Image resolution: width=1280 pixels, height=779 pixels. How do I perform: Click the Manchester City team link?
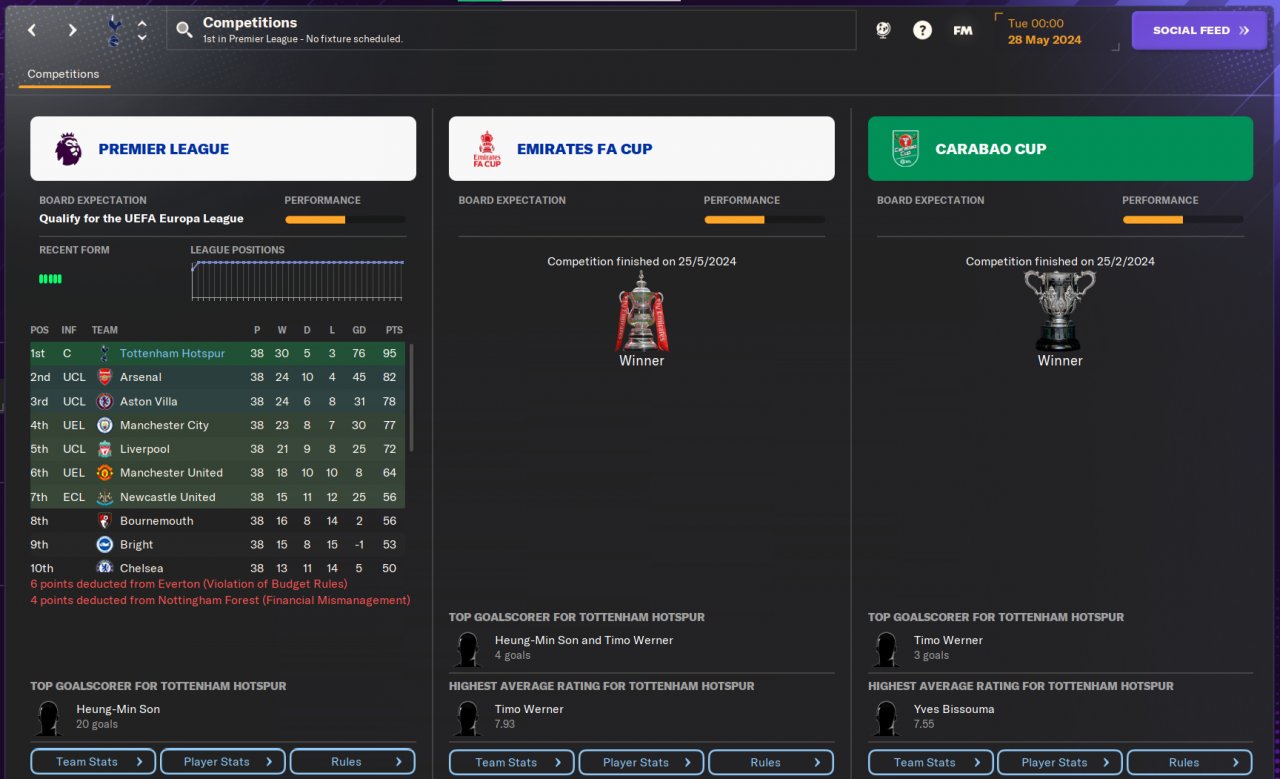coord(164,425)
